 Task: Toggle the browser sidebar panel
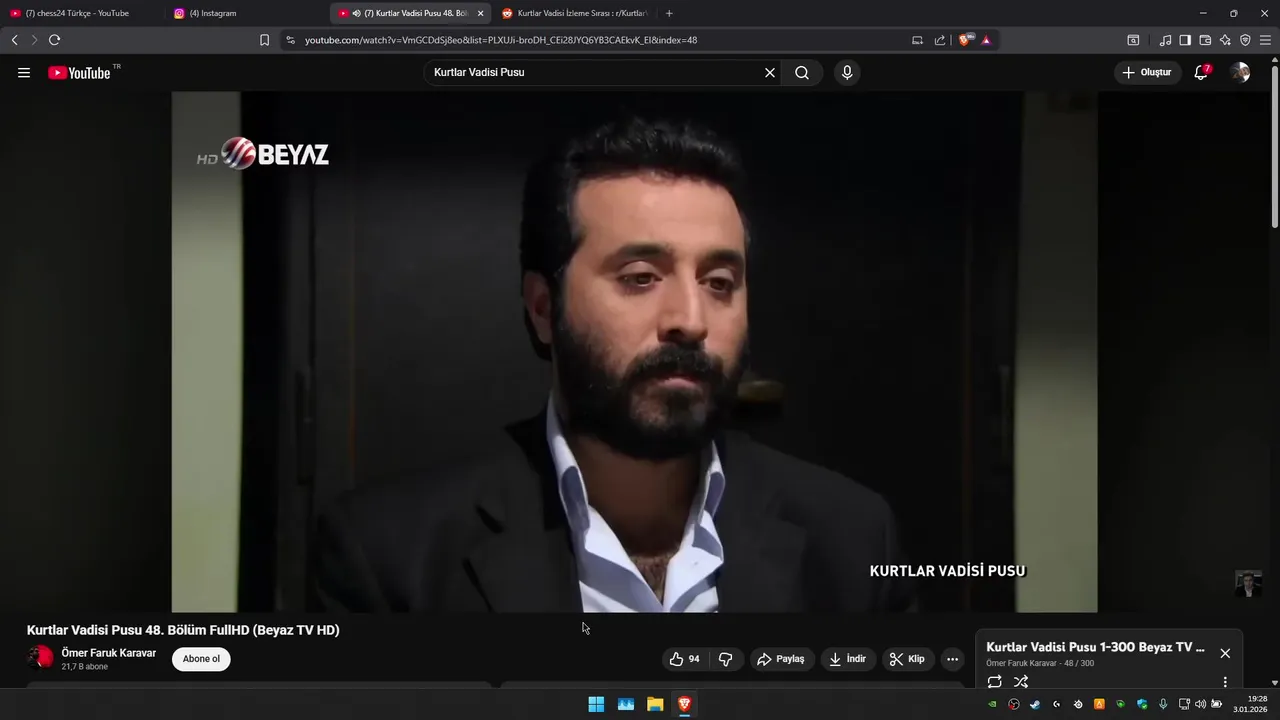(x=1185, y=40)
